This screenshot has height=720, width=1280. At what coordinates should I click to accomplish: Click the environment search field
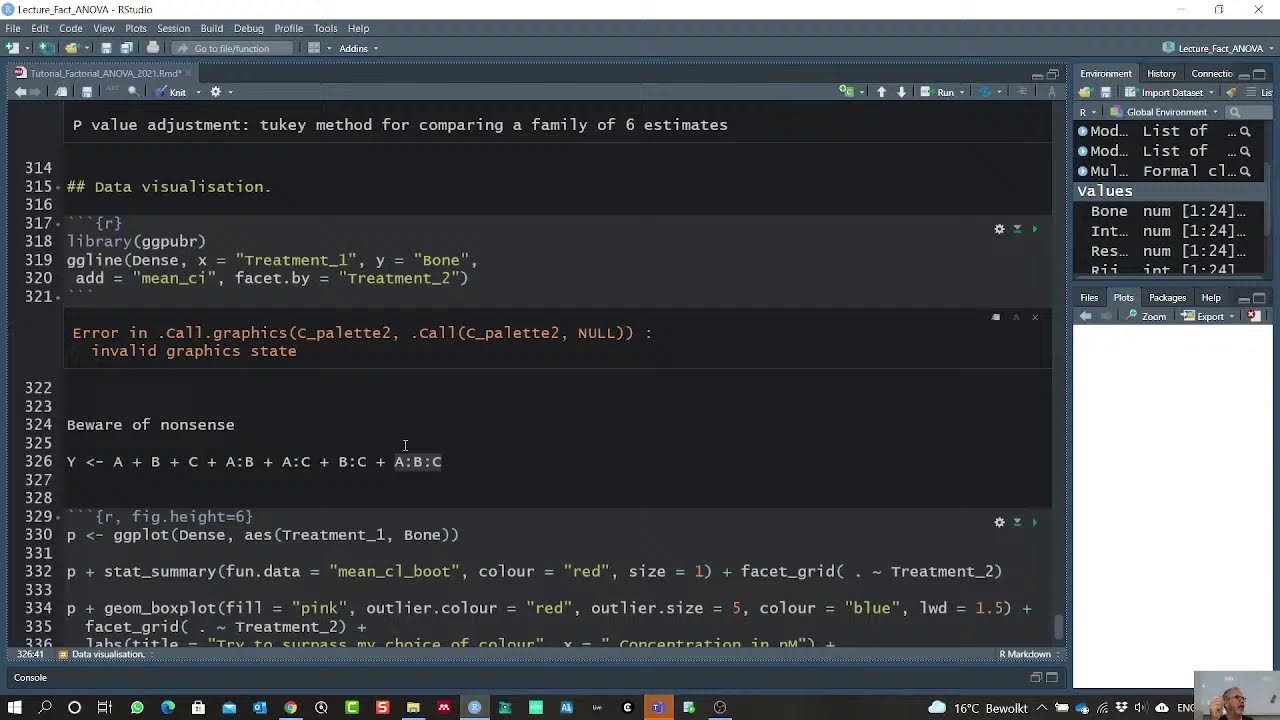coord(1248,112)
